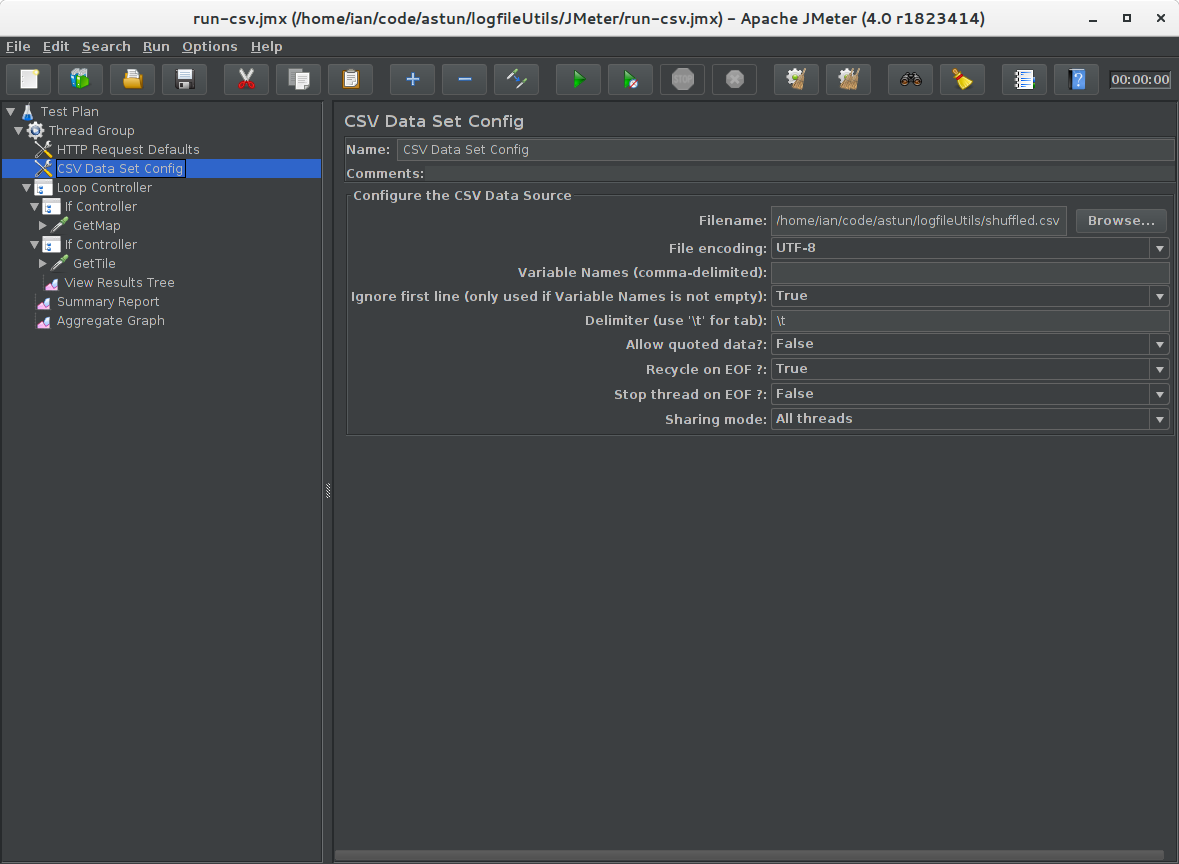Viewport: 1179px width, 864px height.
Task: Open the Search menu
Action: (106, 47)
